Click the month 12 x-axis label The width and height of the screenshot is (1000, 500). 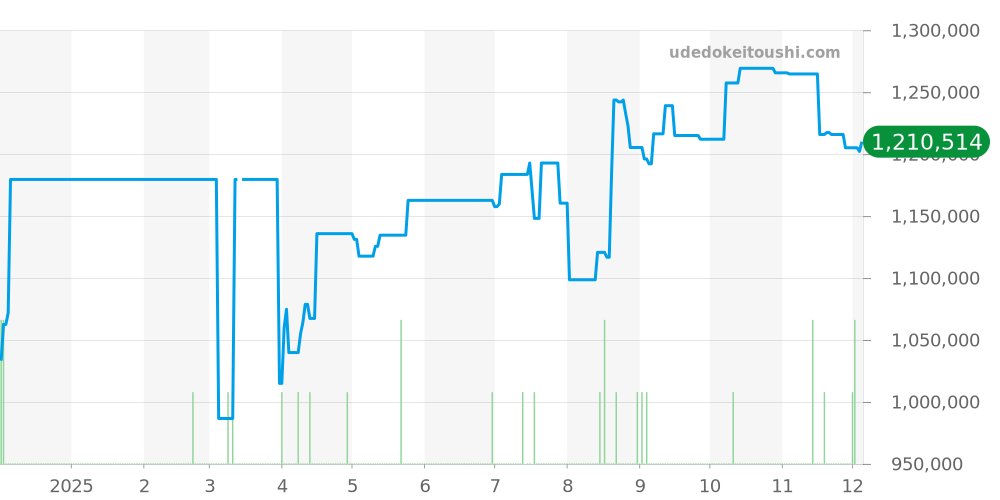tap(852, 486)
